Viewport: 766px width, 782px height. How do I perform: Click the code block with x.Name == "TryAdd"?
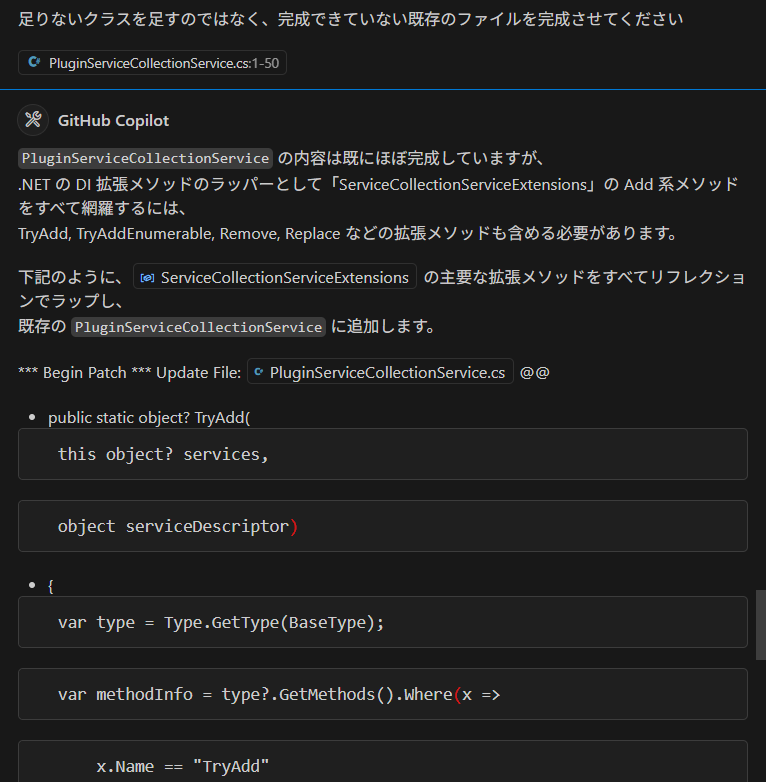[x=383, y=762]
